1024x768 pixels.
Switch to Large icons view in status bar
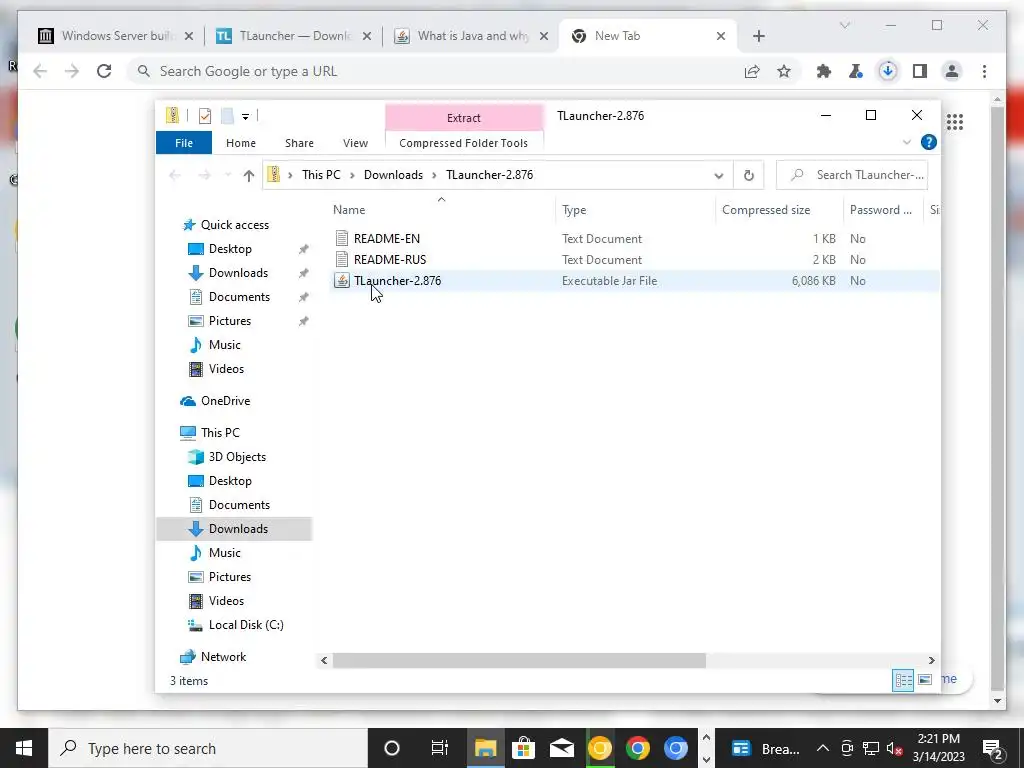[925, 680]
